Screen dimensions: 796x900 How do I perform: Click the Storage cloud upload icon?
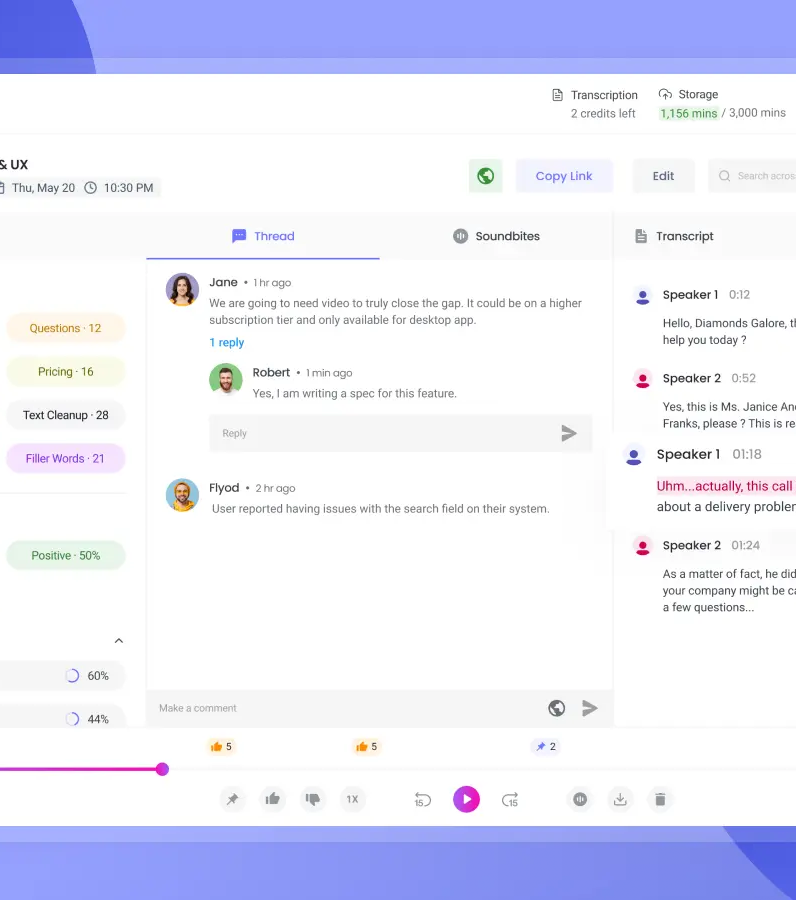(x=665, y=94)
